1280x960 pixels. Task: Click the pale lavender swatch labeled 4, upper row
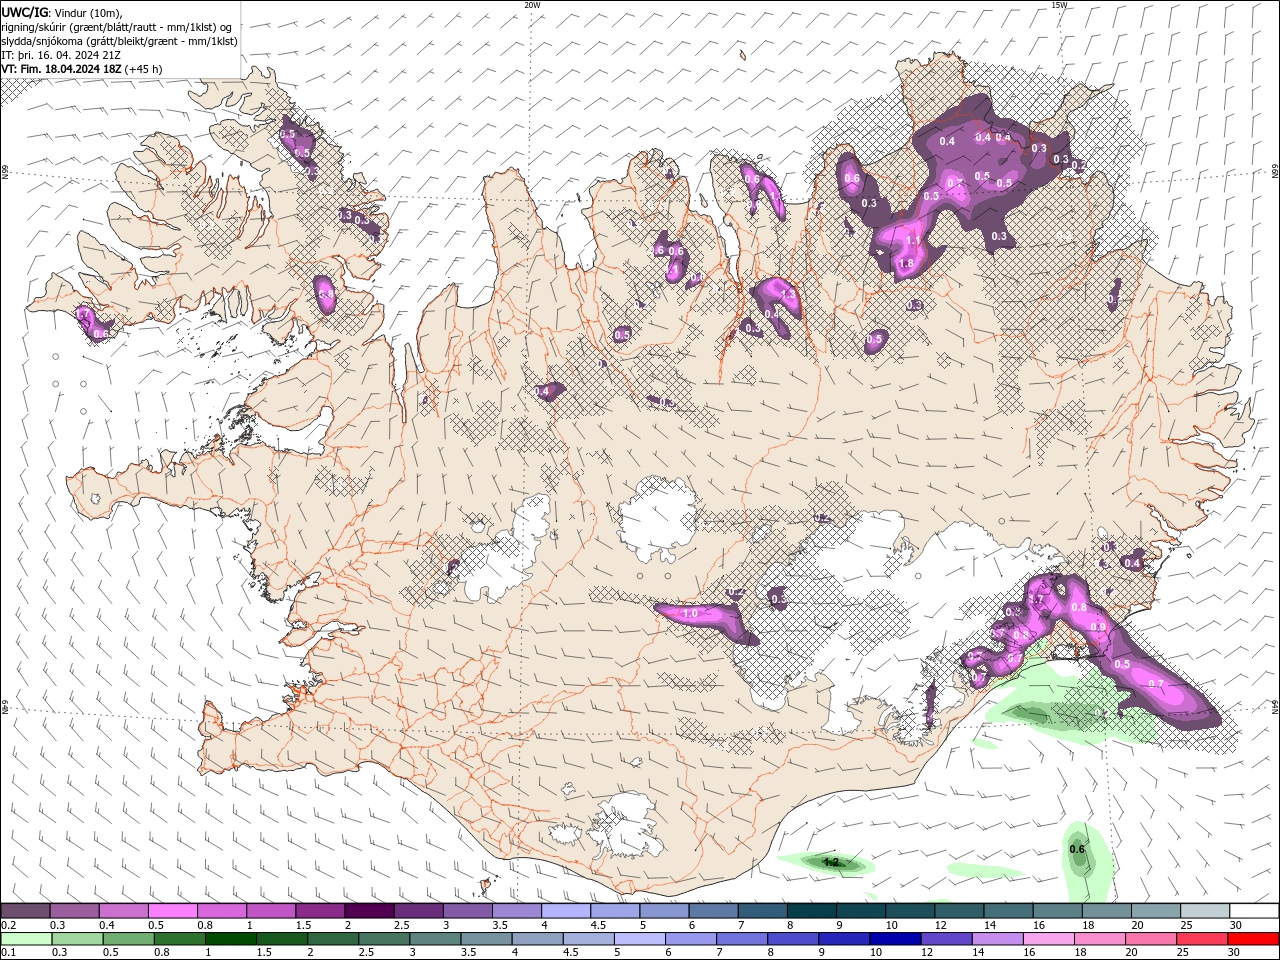565,911
